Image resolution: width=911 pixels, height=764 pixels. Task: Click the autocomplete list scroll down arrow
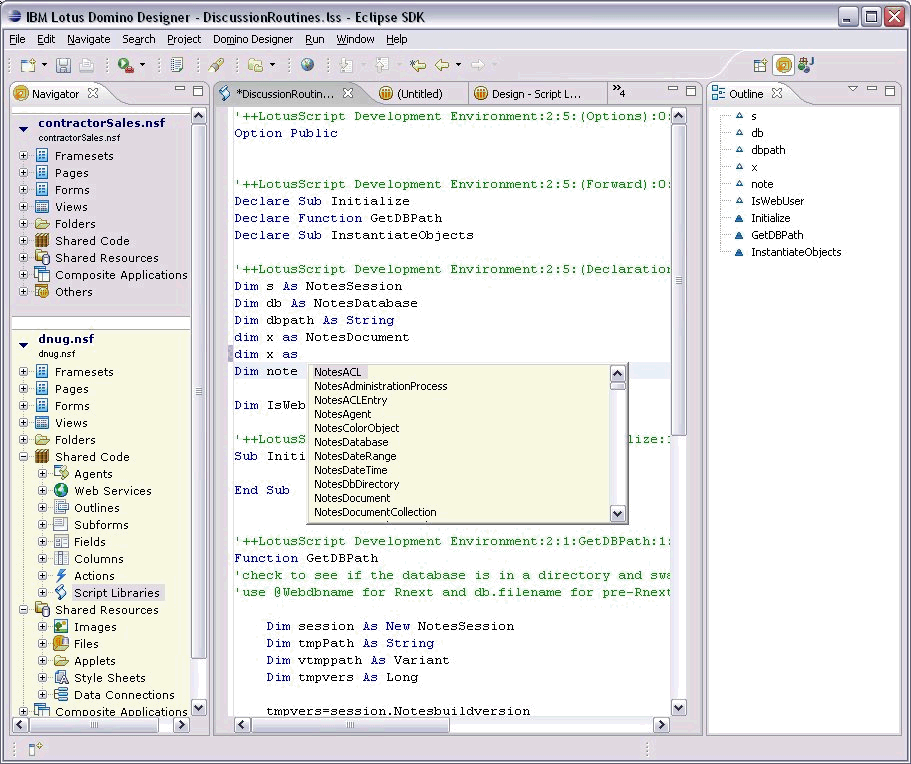[618, 513]
